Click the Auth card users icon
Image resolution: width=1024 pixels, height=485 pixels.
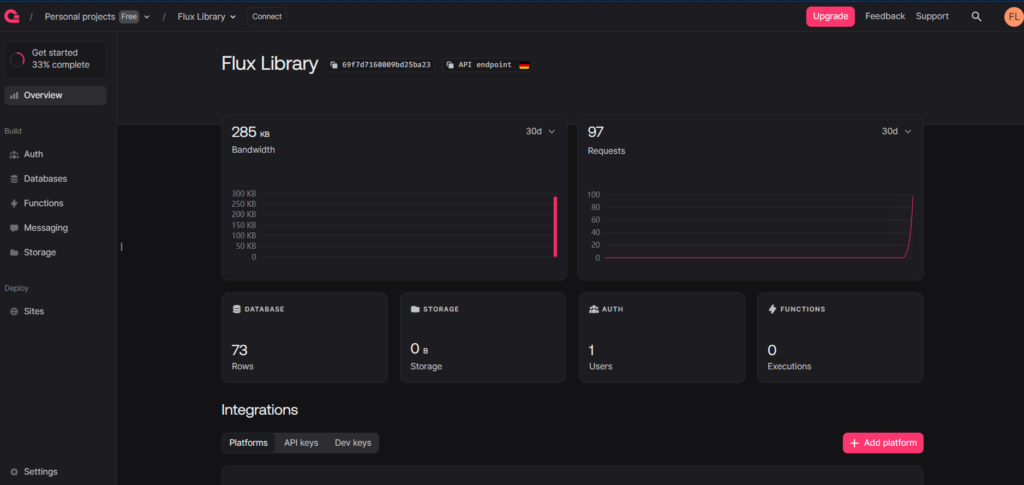(x=594, y=309)
